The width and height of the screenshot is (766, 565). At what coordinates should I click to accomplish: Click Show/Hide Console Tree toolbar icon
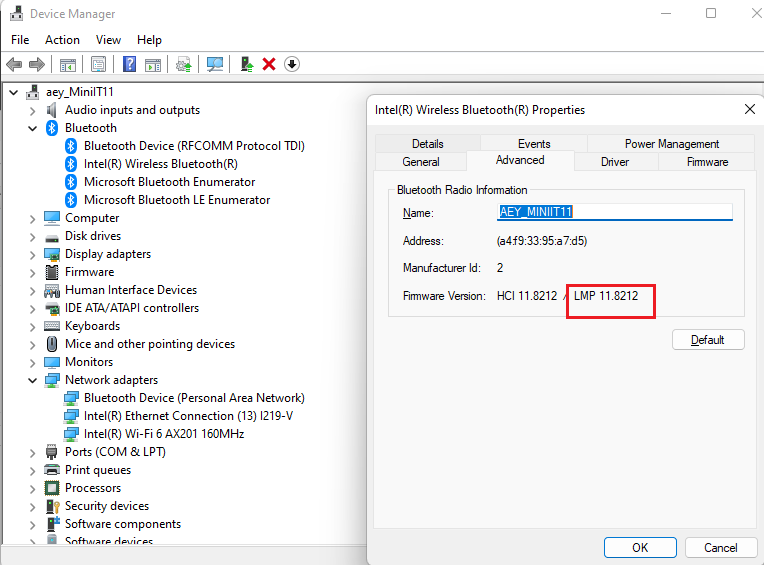pyautogui.click(x=68, y=64)
